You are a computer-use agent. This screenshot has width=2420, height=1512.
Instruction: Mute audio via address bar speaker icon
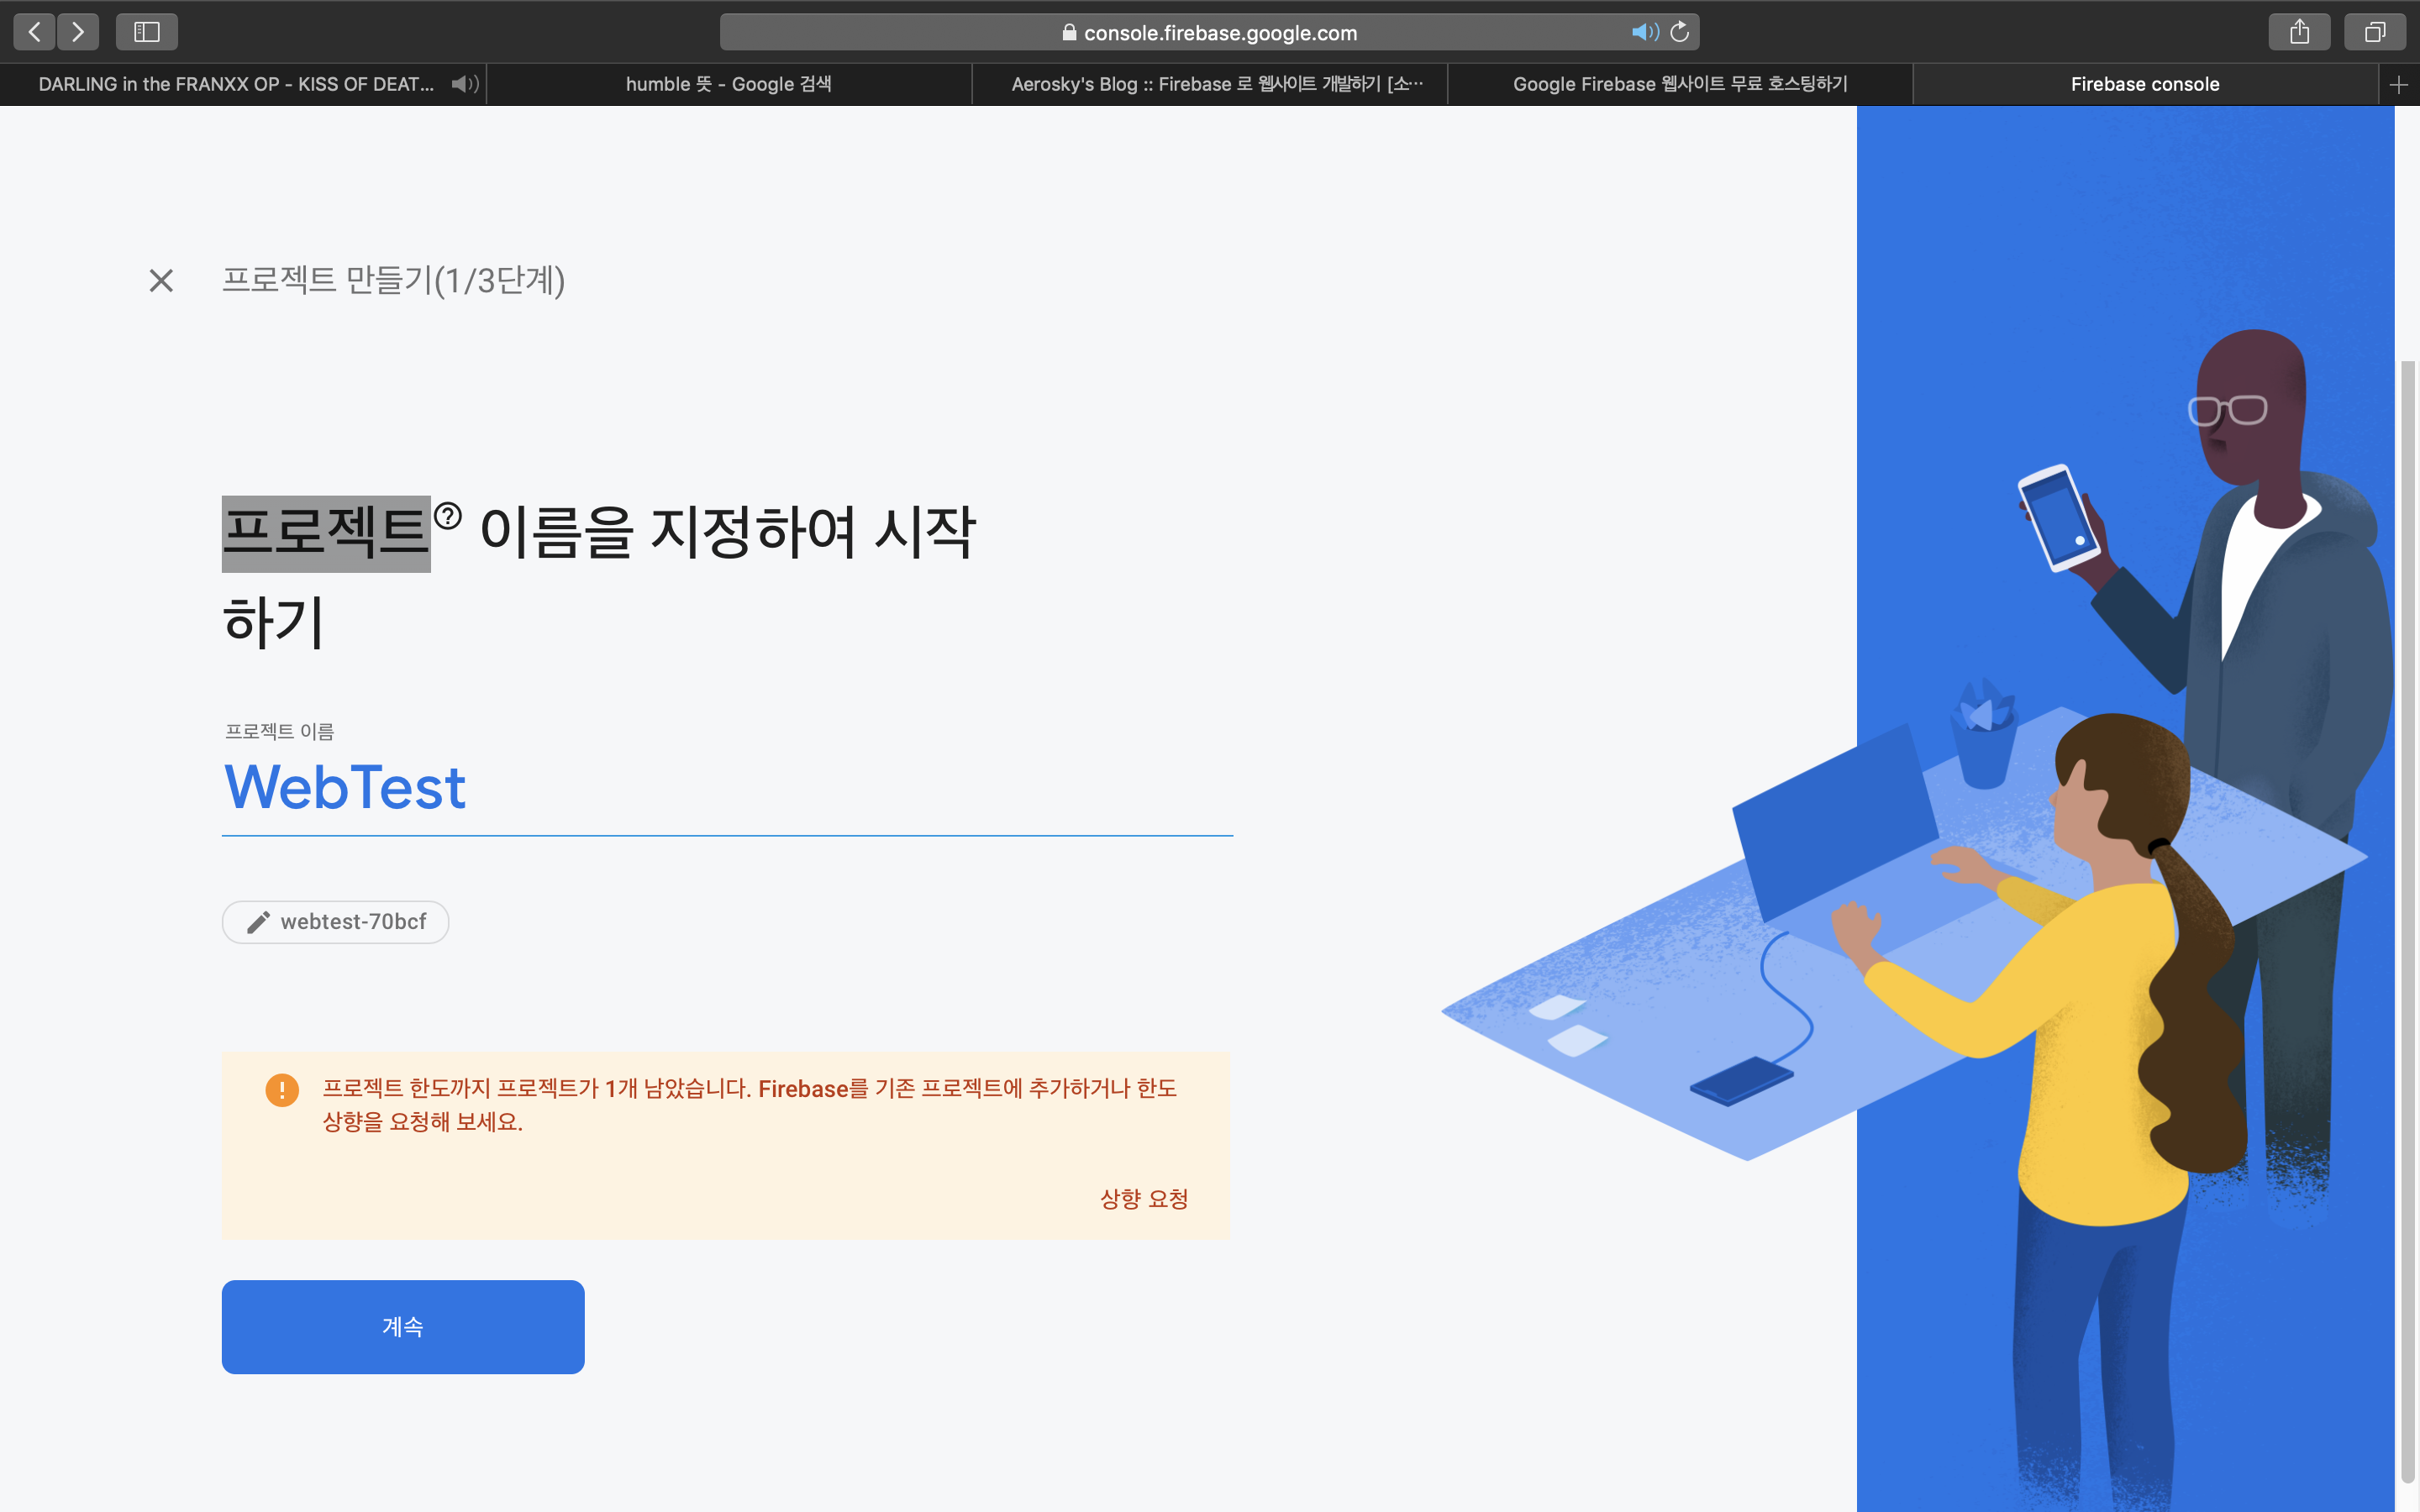pyautogui.click(x=1644, y=32)
